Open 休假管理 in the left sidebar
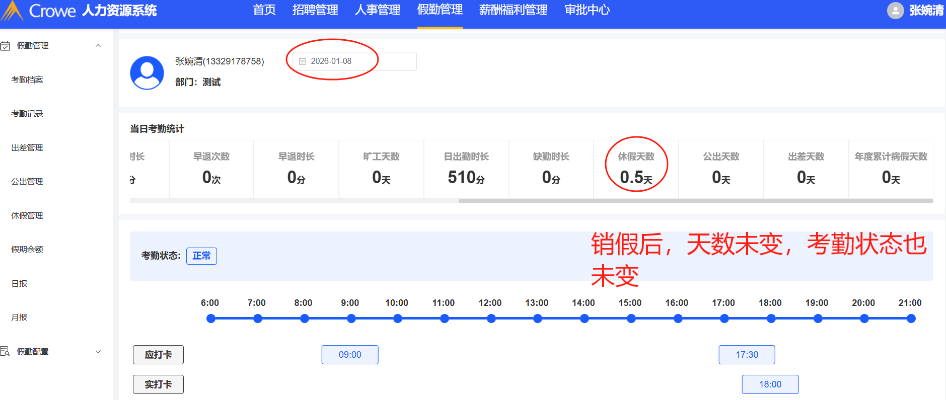The width and height of the screenshot is (946, 400). (27, 216)
